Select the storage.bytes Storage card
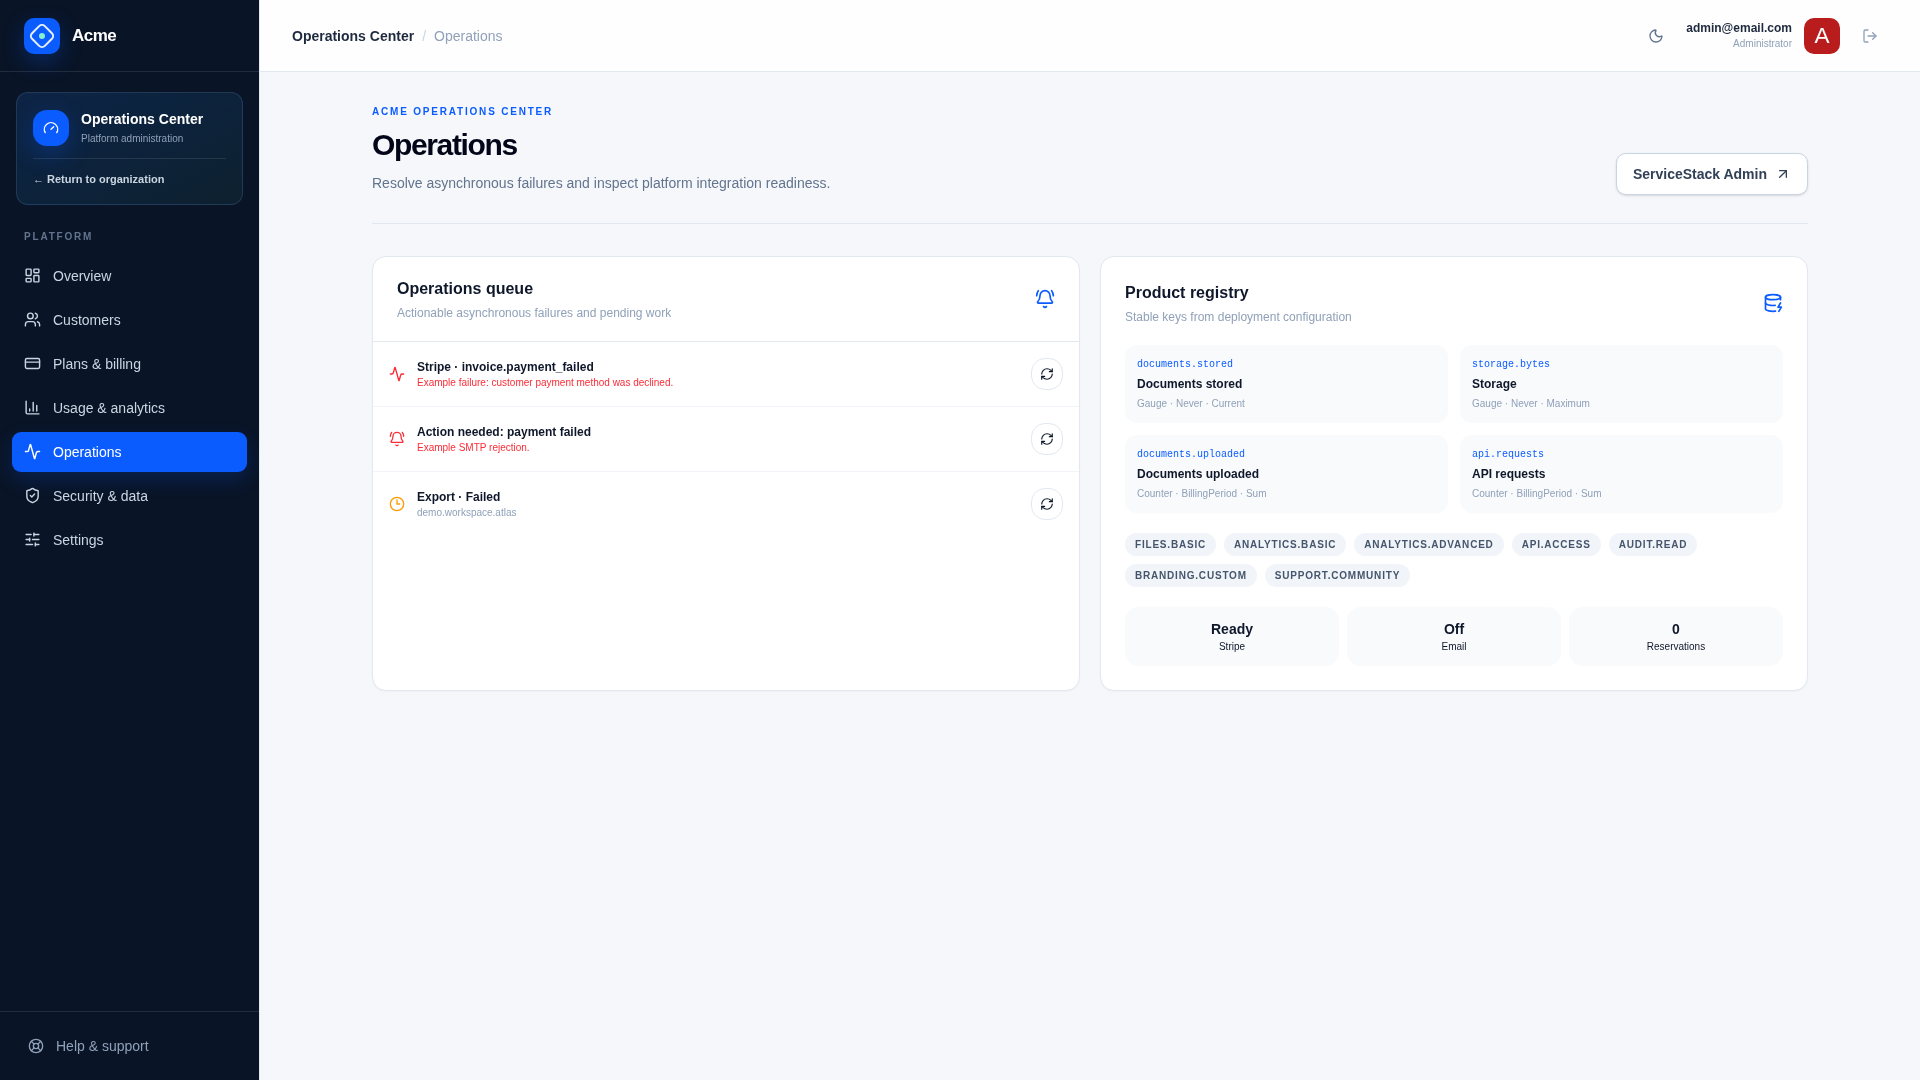 (x=1621, y=384)
